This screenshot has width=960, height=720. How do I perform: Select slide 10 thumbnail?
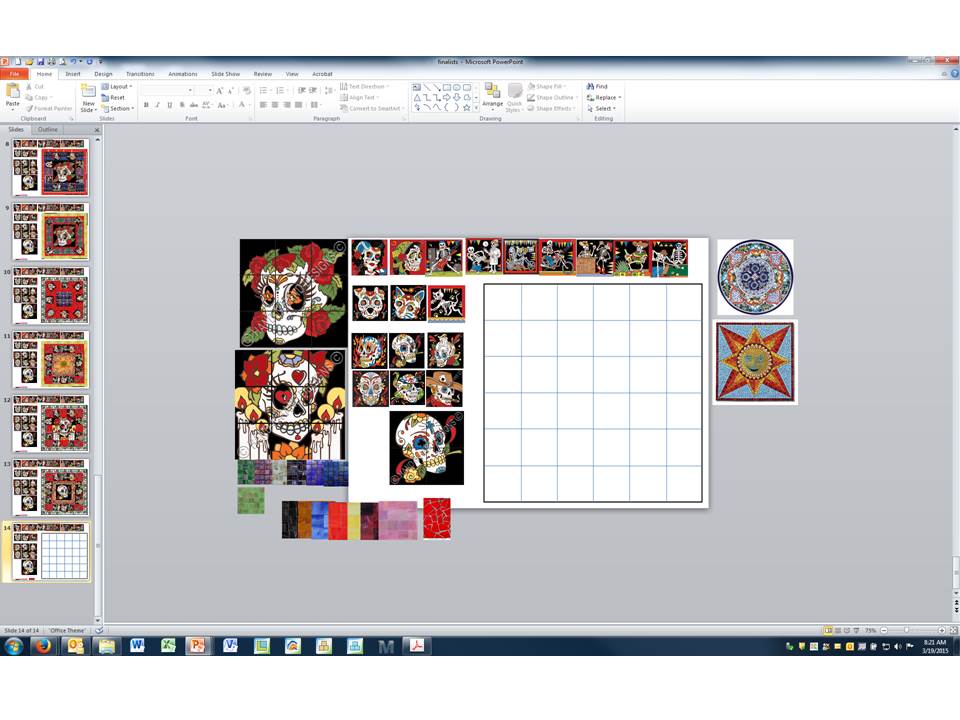50,296
